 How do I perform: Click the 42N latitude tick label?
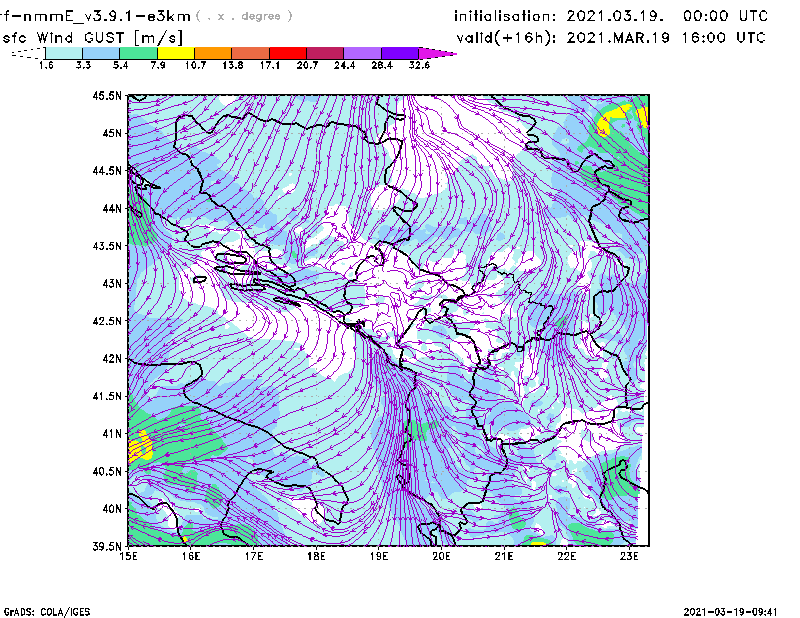pos(110,358)
